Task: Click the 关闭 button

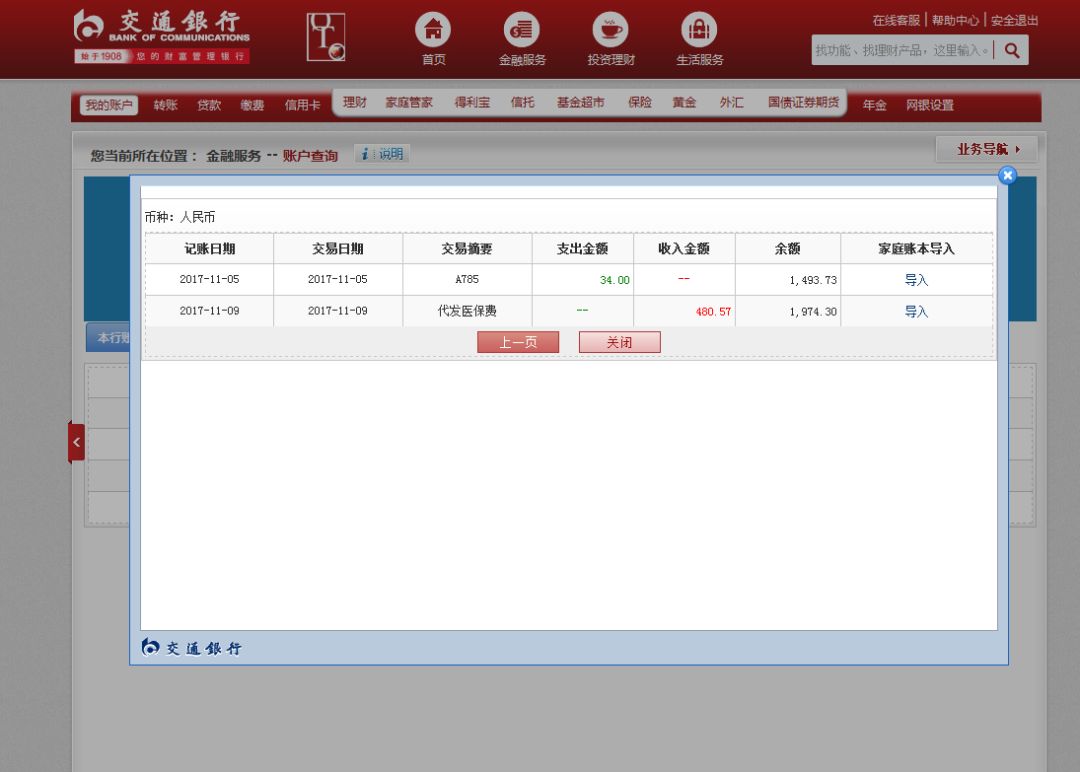Action: pyautogui.click(x=619, y=341)
